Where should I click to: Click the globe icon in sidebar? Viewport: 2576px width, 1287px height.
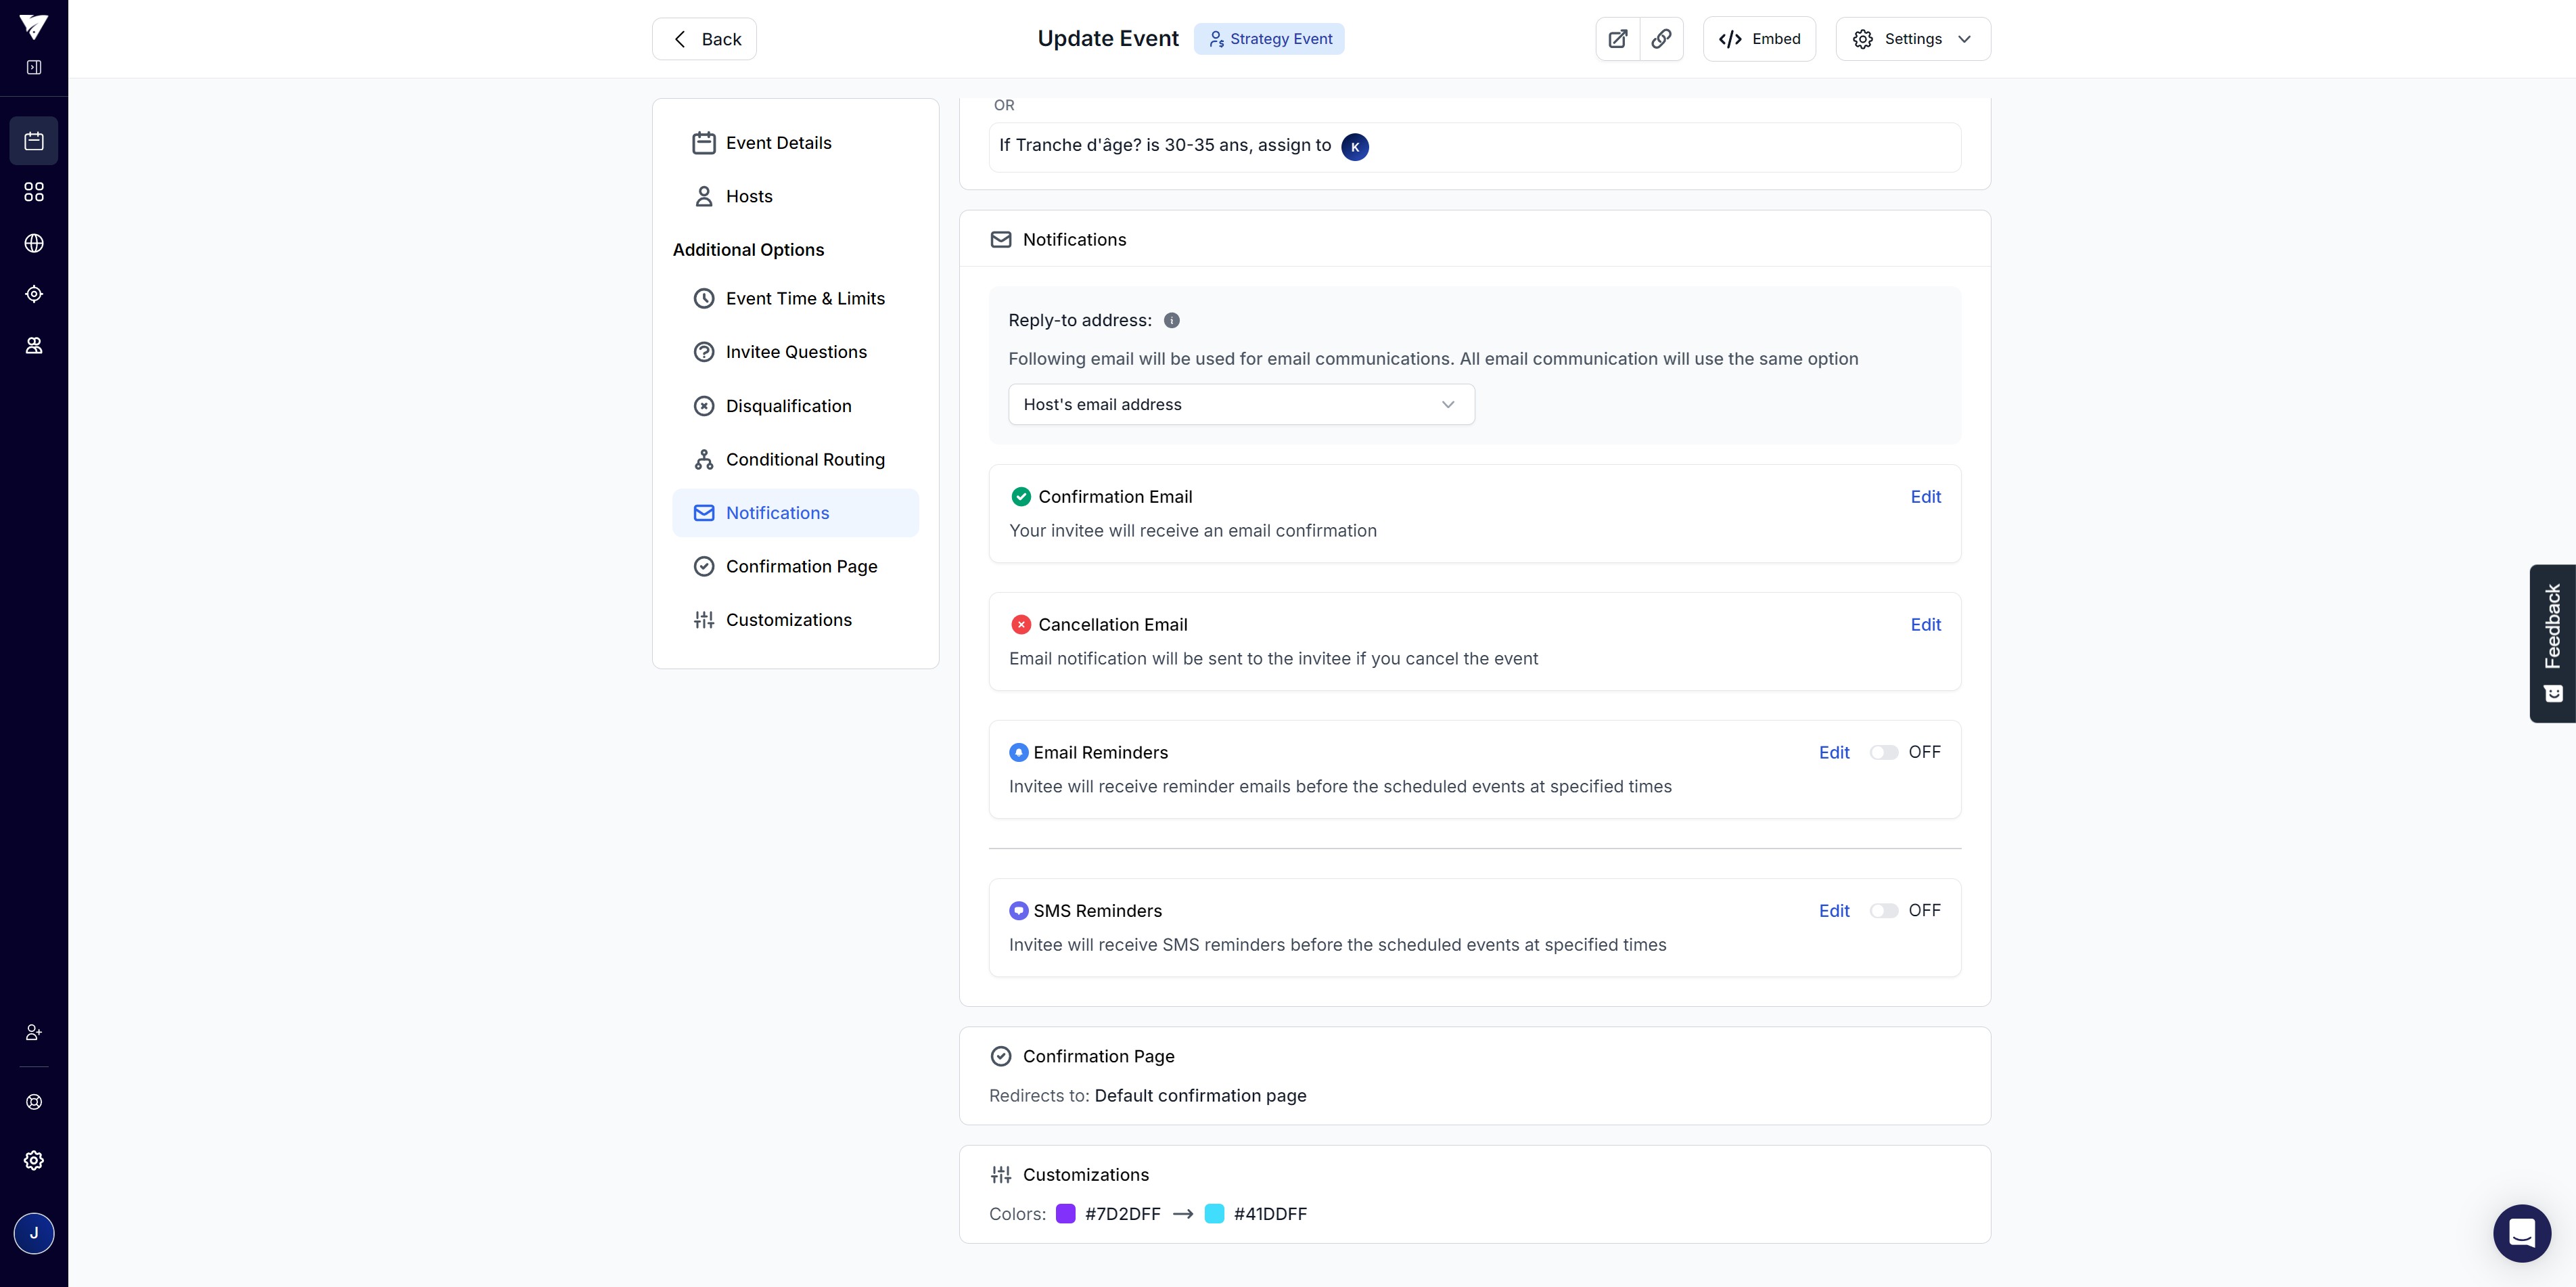tap(34, 243)
